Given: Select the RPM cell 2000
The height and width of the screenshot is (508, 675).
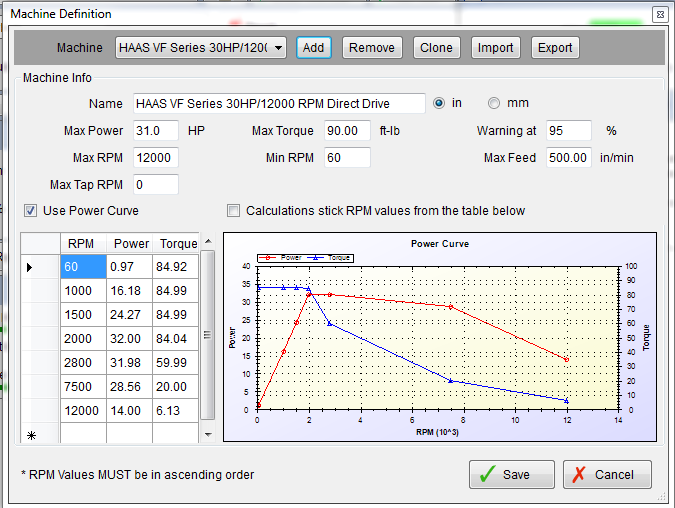Looking at the screenshot, I should [x=83, y=339].
